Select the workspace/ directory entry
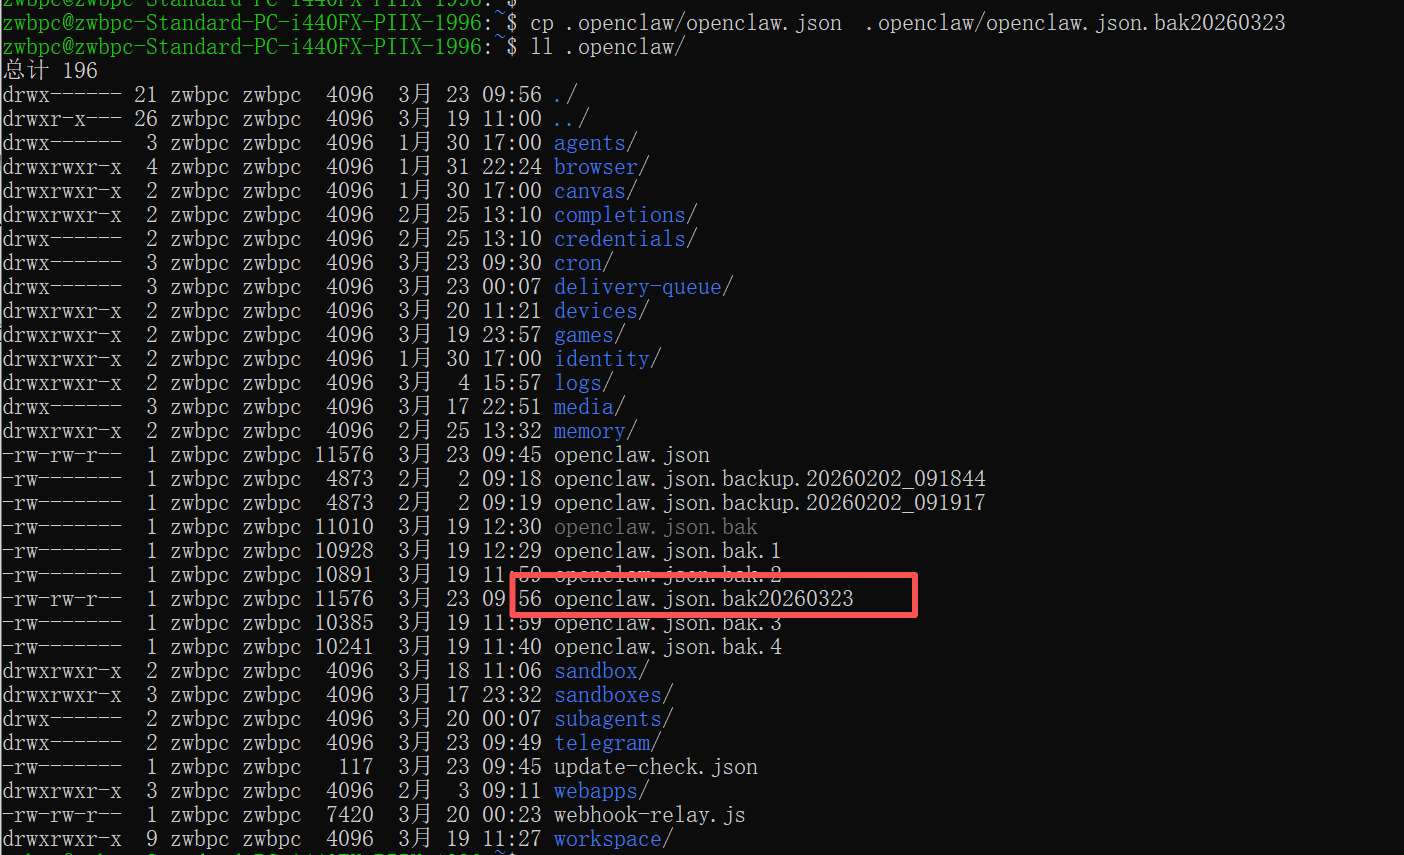Viewport: 1404px width, 855px height. click(x=612, y=839)
